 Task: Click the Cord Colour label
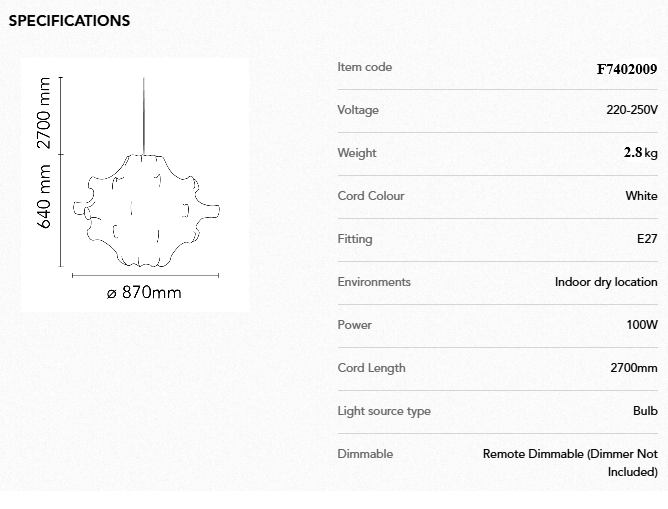point(371,196)
